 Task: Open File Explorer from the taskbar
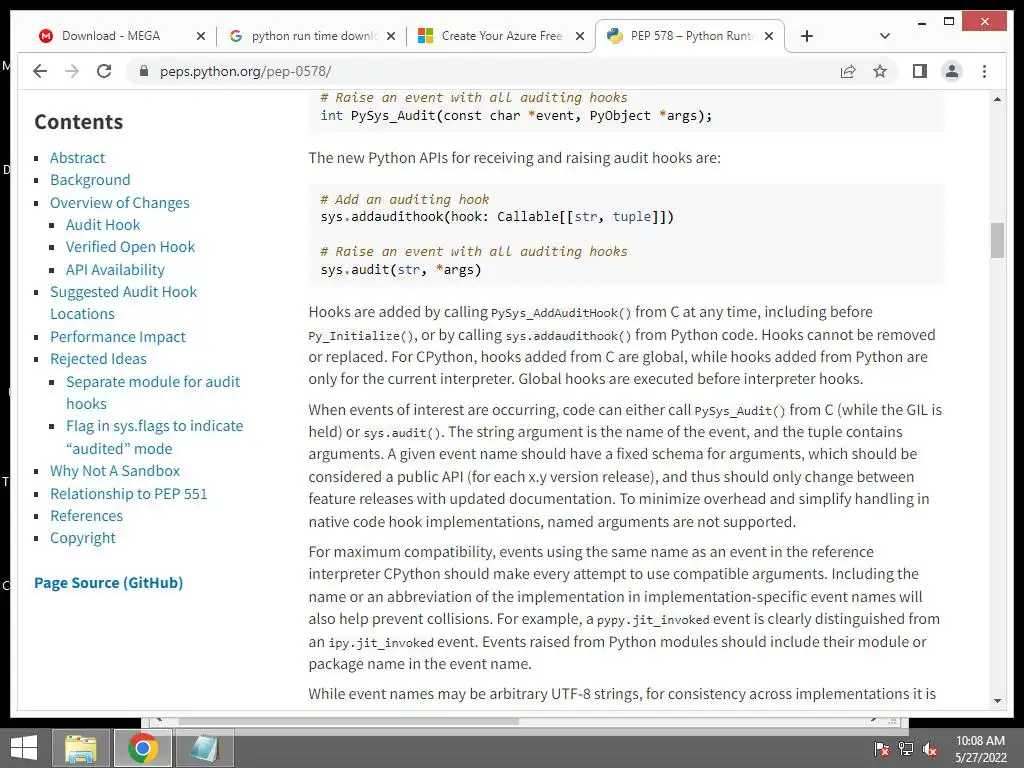(81, 748)
